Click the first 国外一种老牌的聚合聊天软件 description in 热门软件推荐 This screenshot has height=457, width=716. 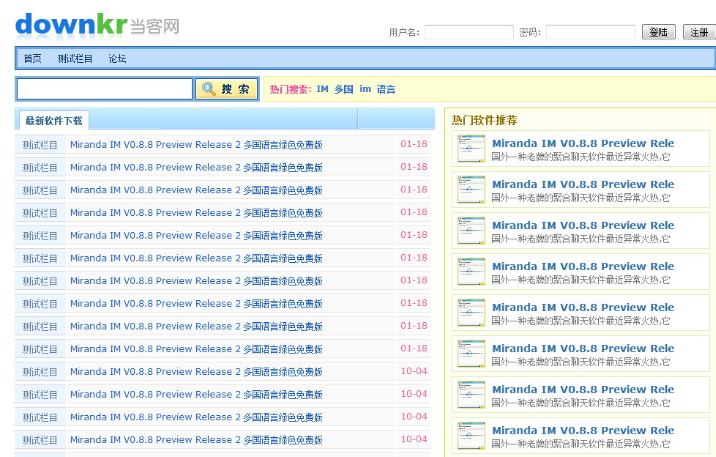580,157
